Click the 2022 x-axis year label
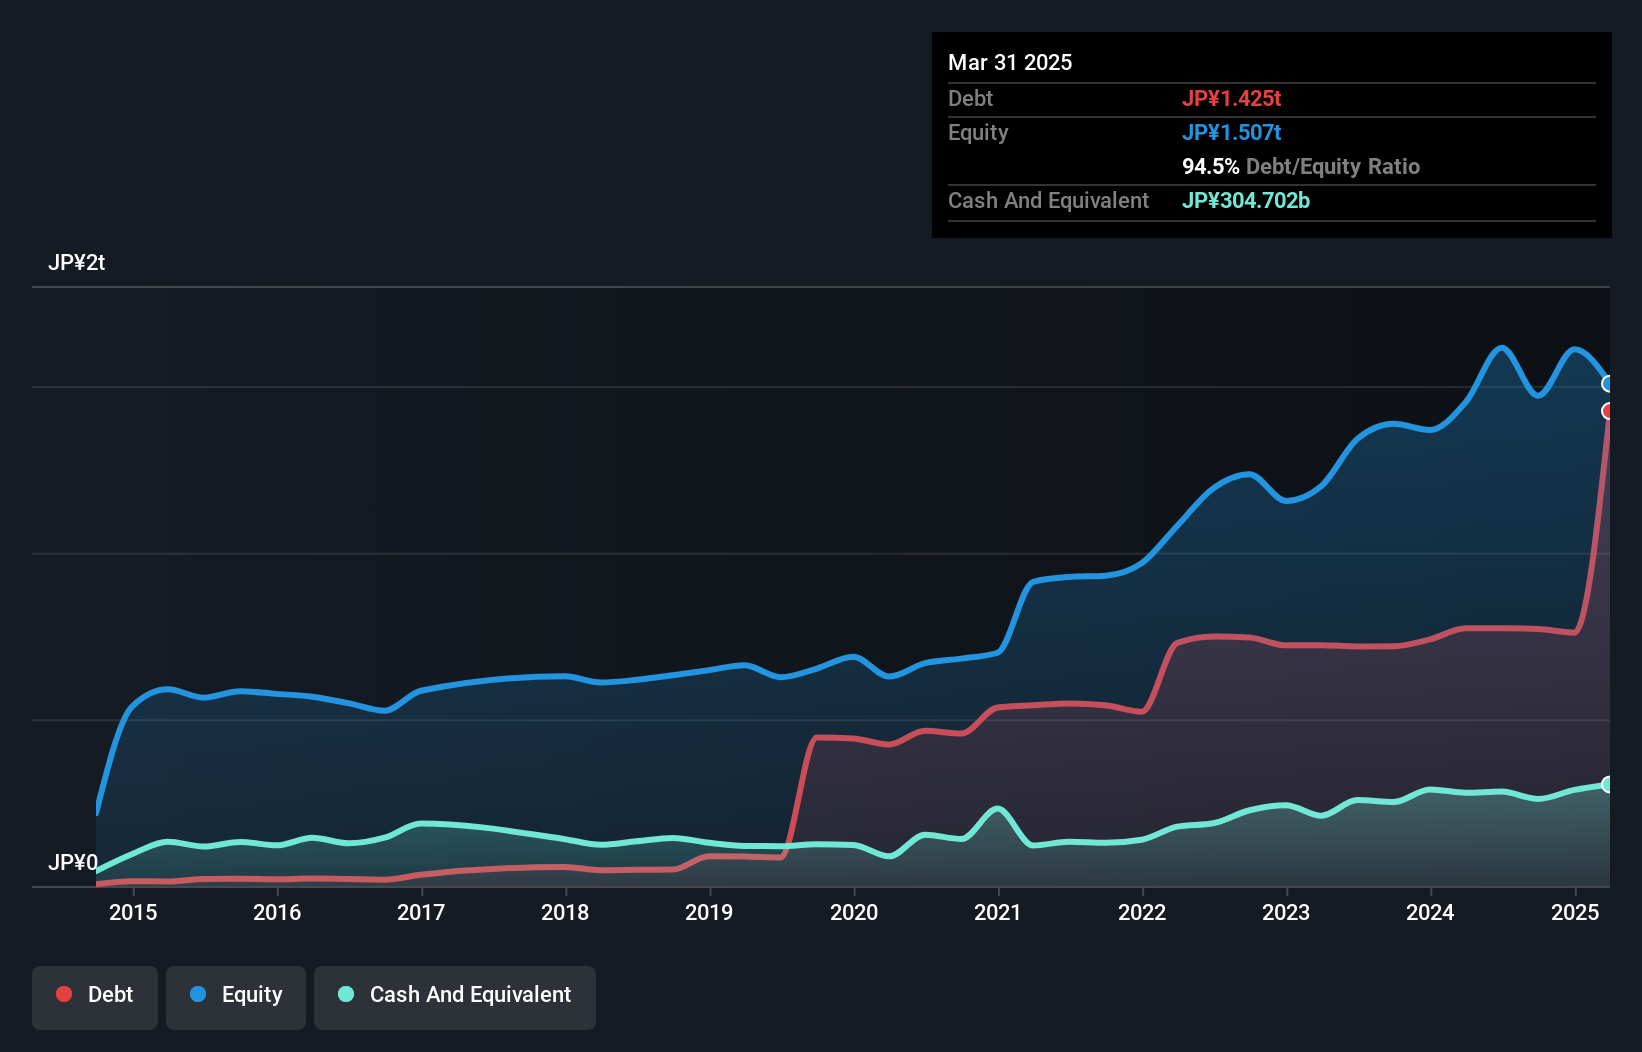The height and width of the screenshot is (1052, 1642). 1142,912
